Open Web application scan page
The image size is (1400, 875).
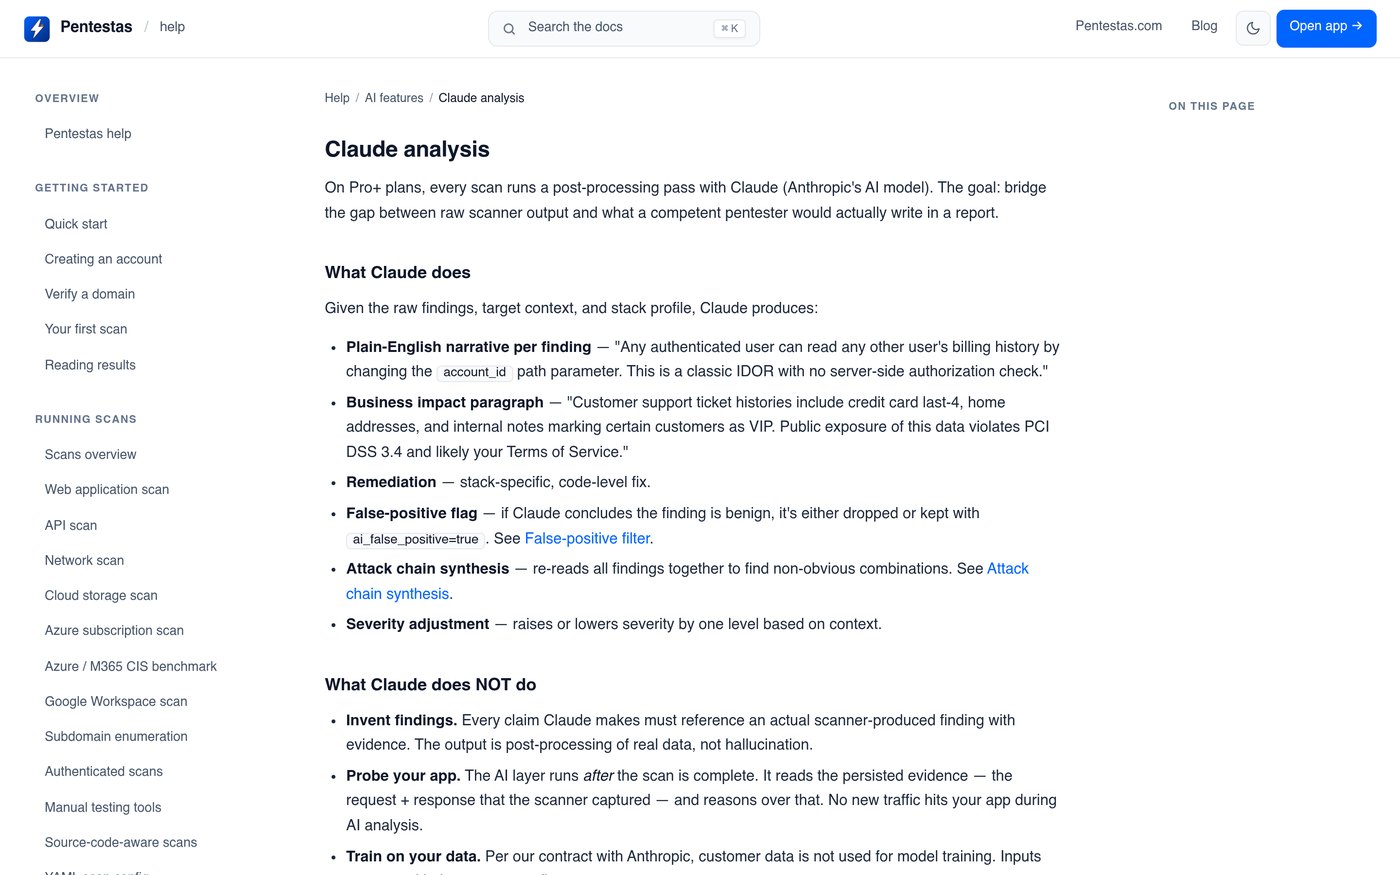pyautogui.click(x=107, y=489)
